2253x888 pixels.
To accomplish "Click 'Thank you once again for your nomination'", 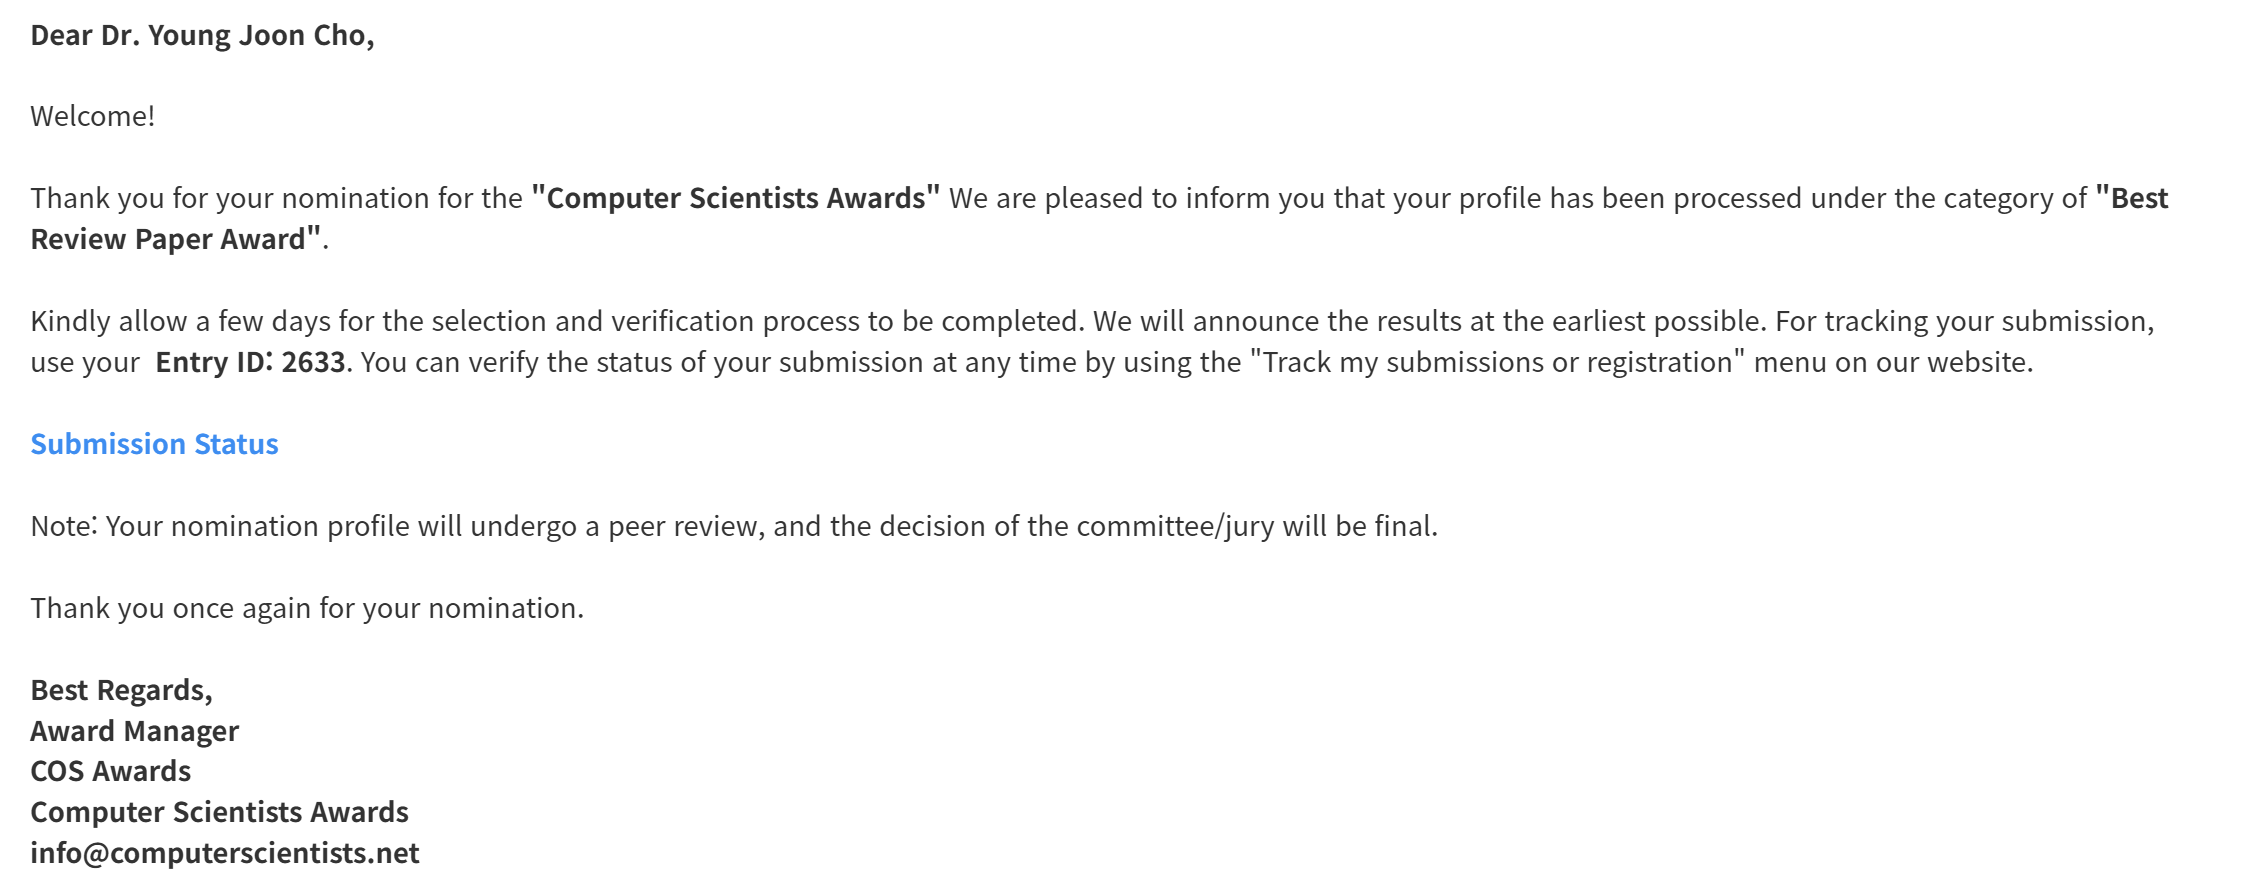I will pyautogui.click(x=306, y=608).
